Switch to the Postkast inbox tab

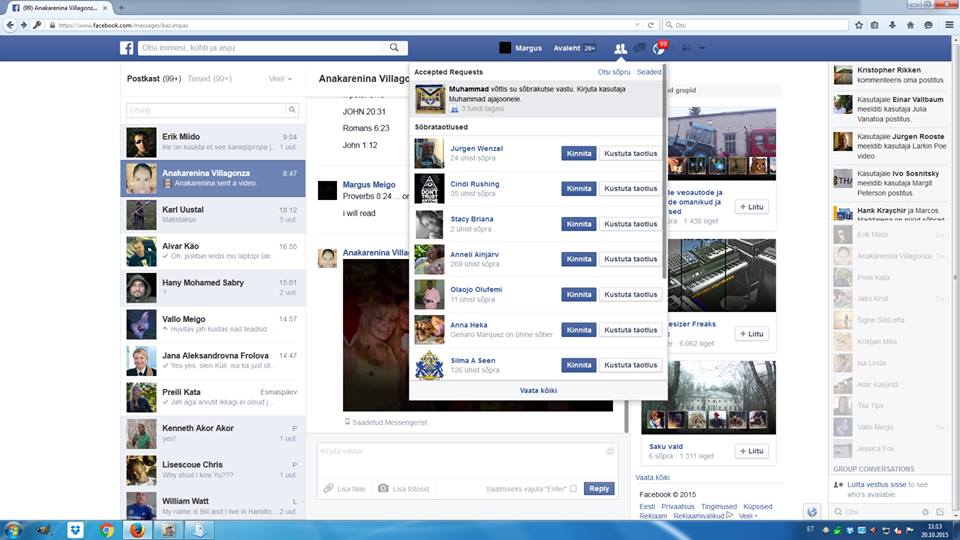154,78
